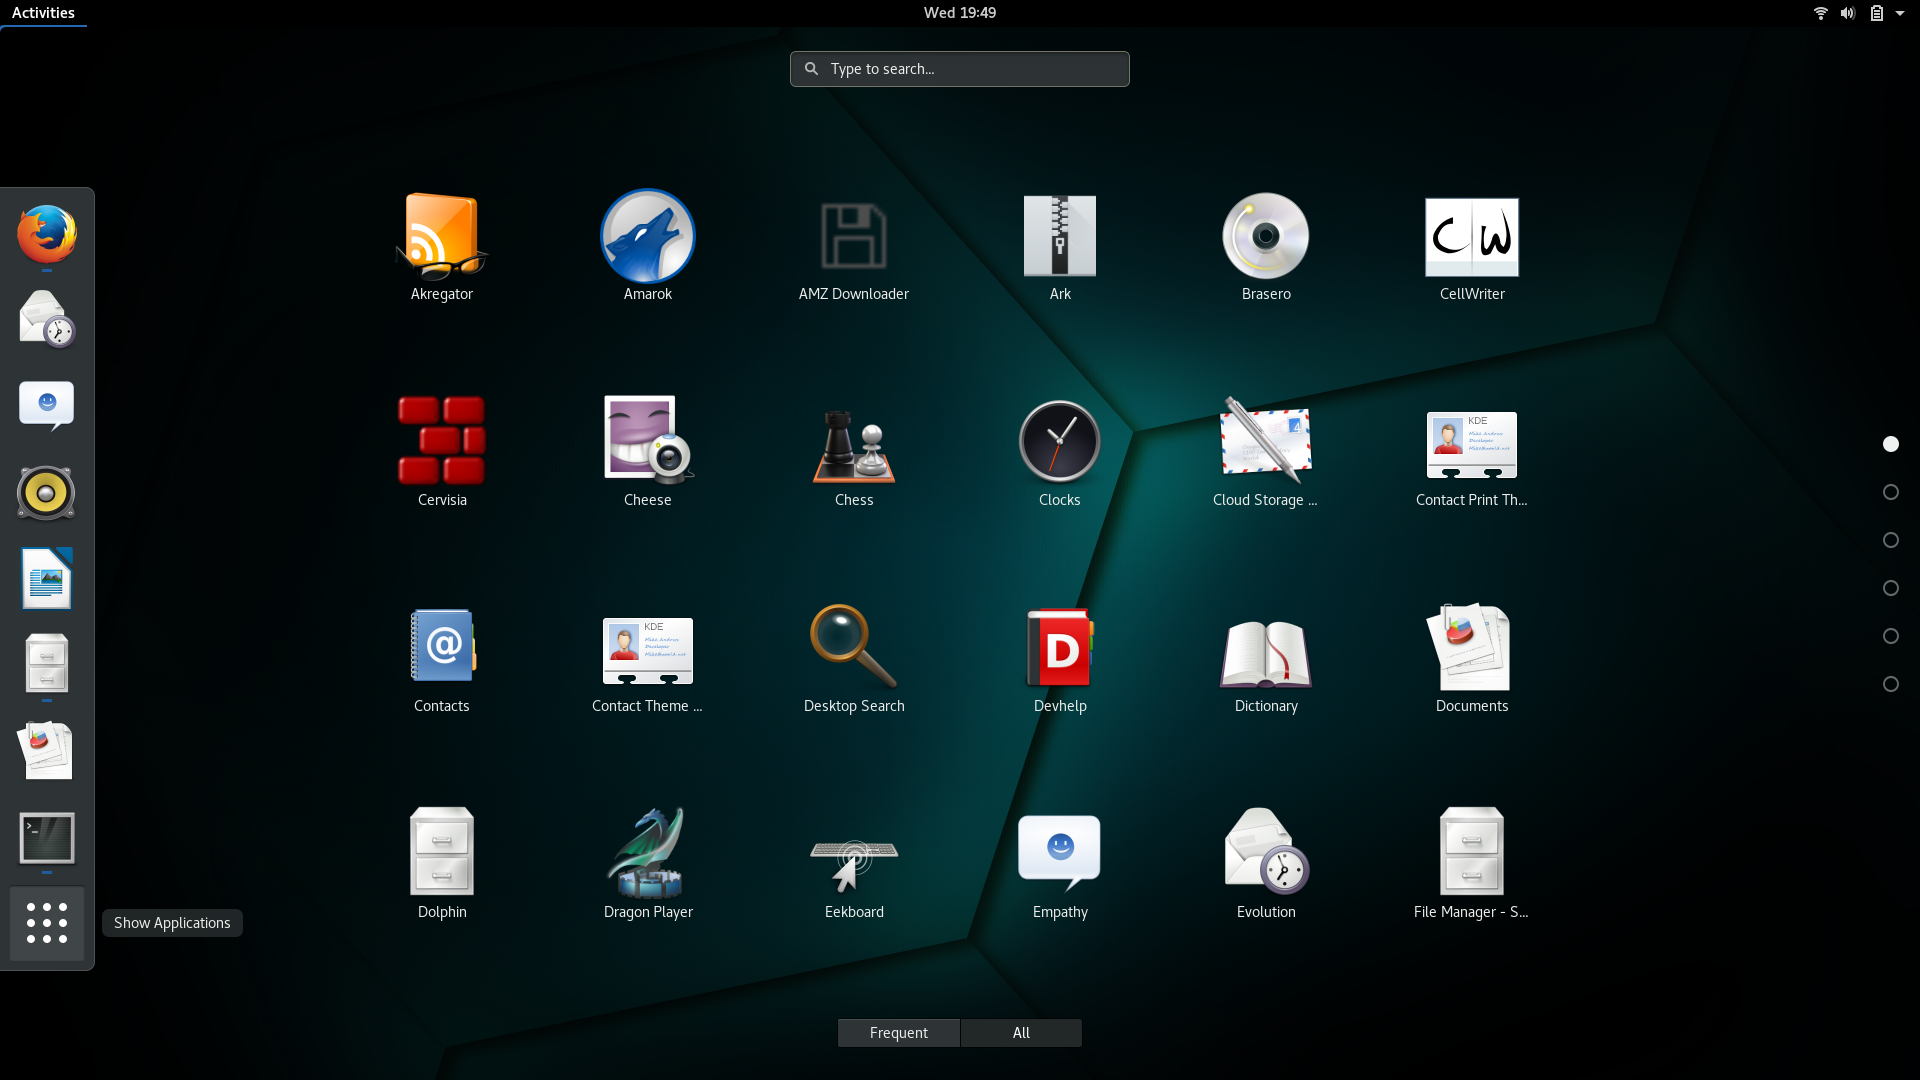Open the system menu dropdown arrow
This screenshot has width=1920, height=1080.
point(1900,13)
